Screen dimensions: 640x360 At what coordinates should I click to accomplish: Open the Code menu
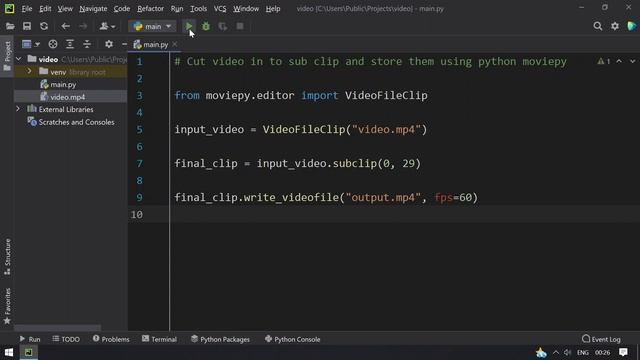click(122, 9)
